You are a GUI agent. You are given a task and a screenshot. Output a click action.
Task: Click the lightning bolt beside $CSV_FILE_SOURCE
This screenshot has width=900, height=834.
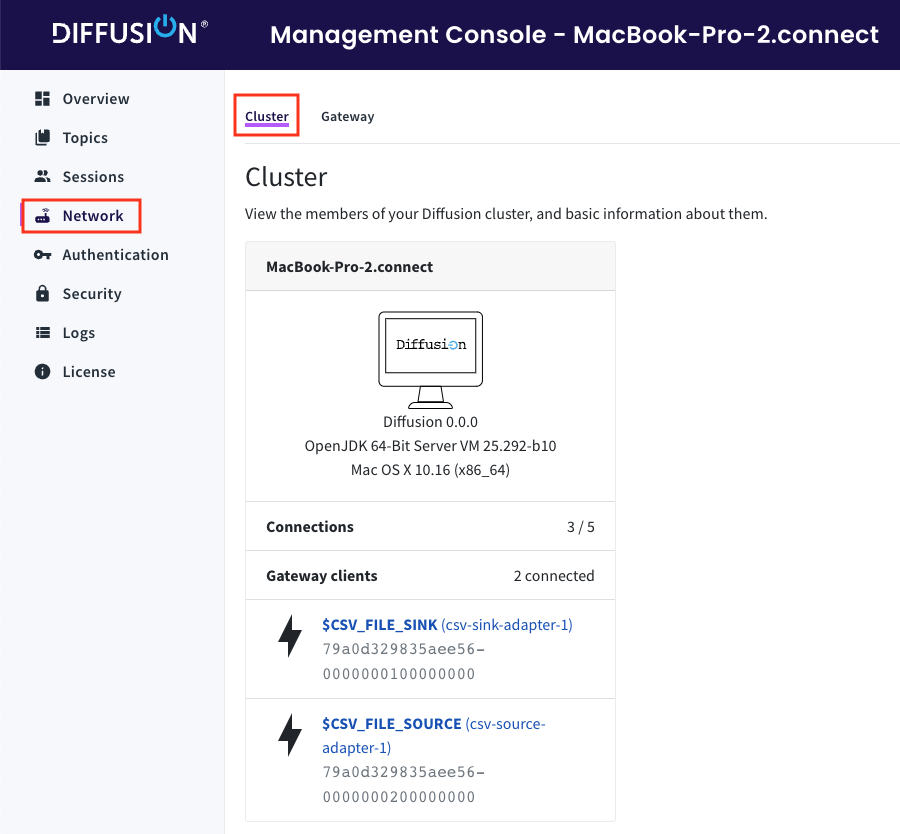click(x=290, y=735)
